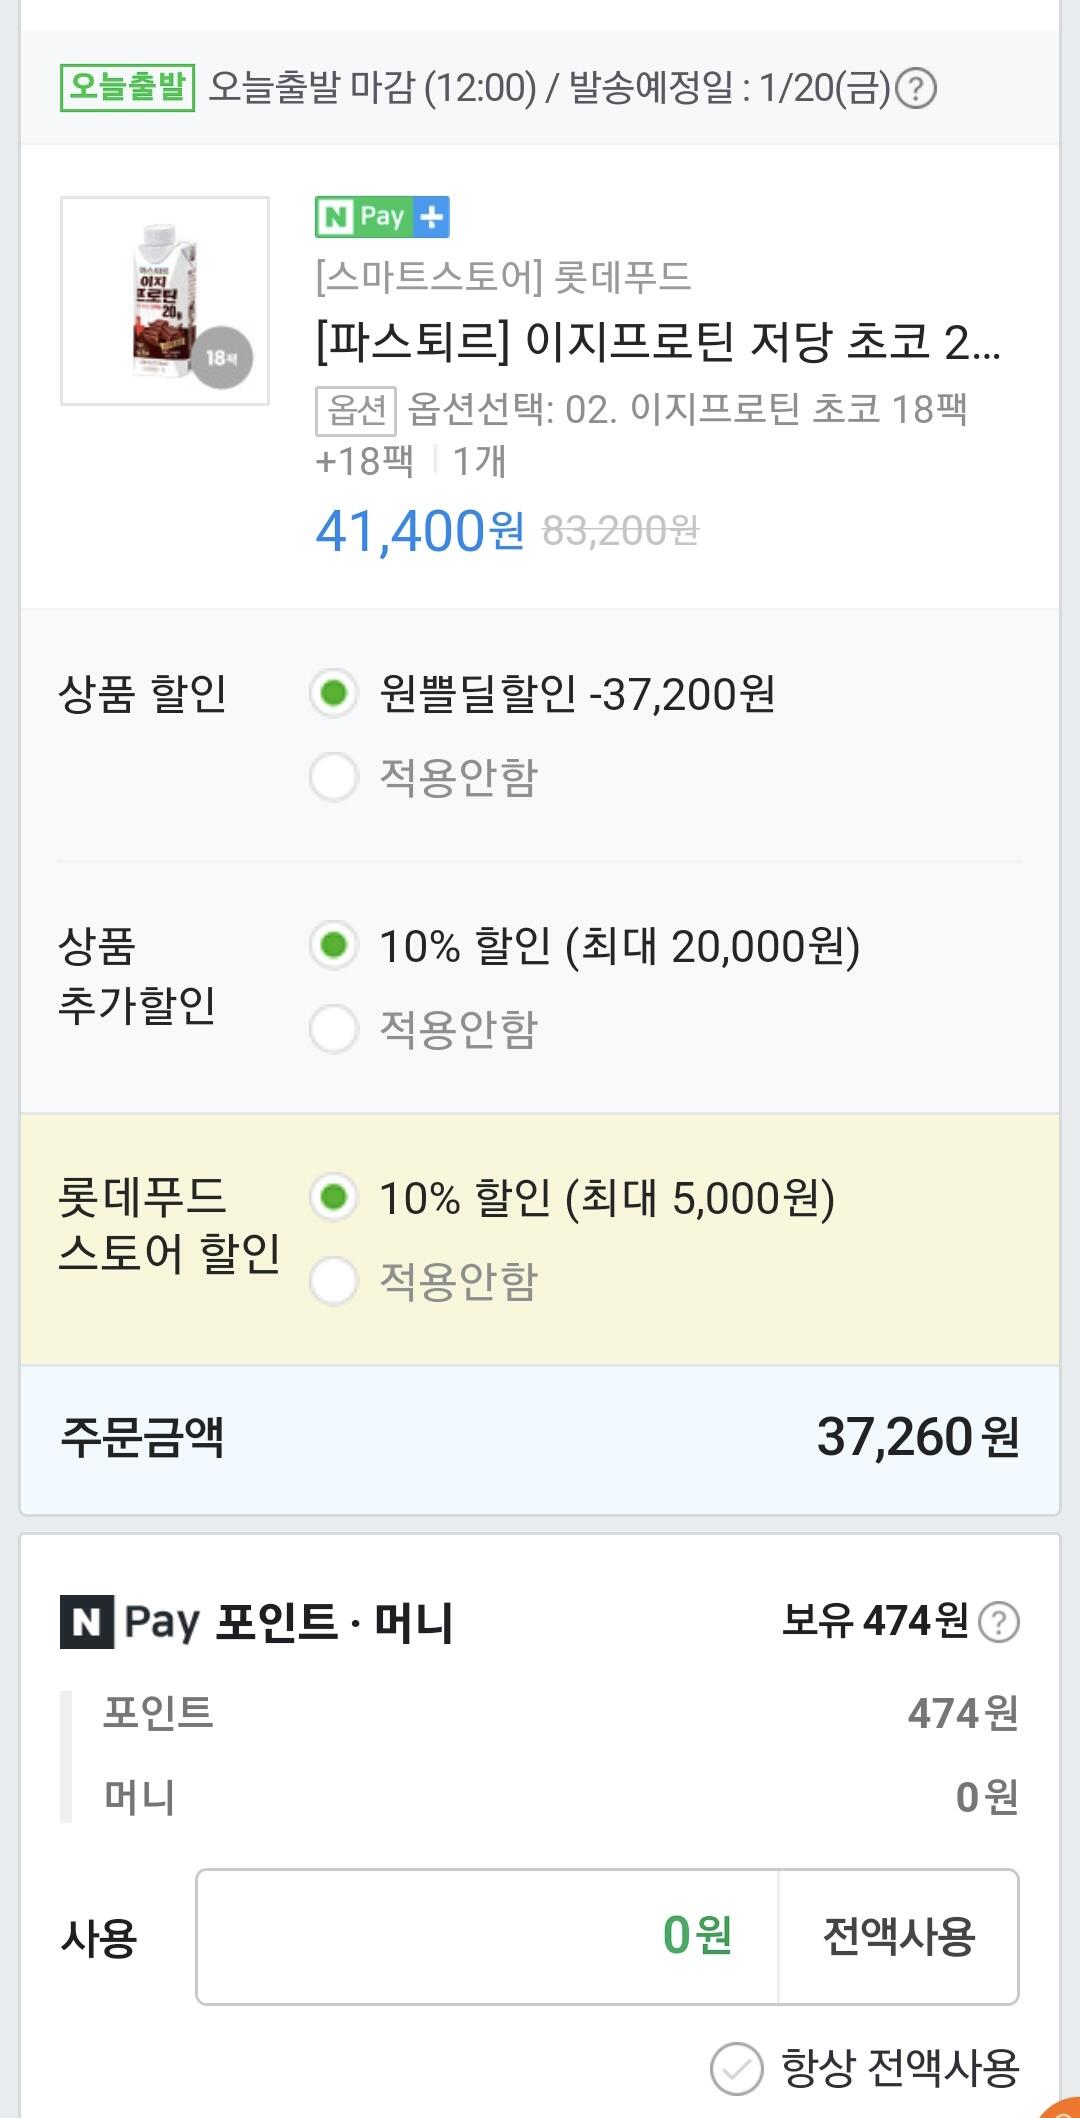Select 적용안함 under 상품 할인
The image size is (1080, 2118).
334,777
